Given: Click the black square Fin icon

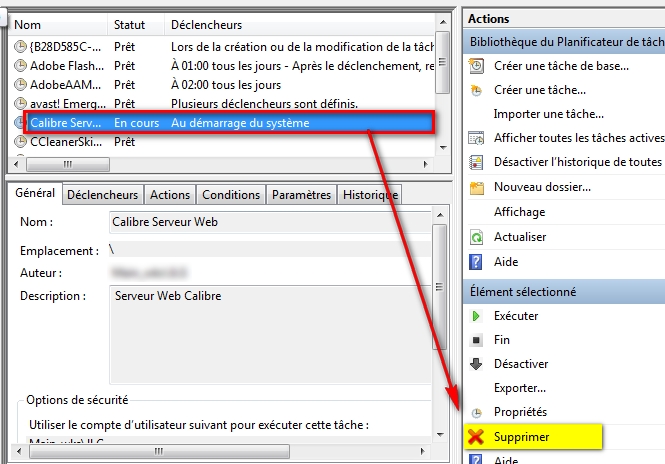Looking at the screenshot, I should click(x=476, y=340).
